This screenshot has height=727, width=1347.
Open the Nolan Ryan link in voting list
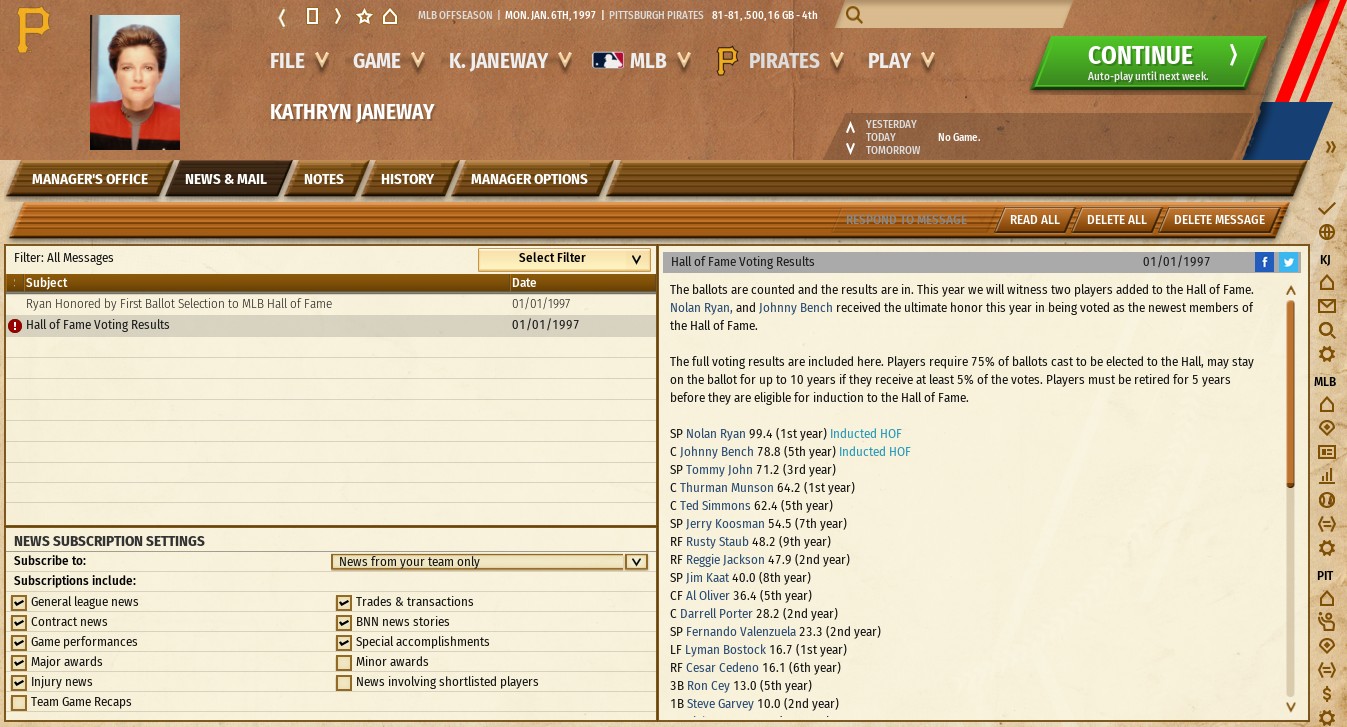716,434
